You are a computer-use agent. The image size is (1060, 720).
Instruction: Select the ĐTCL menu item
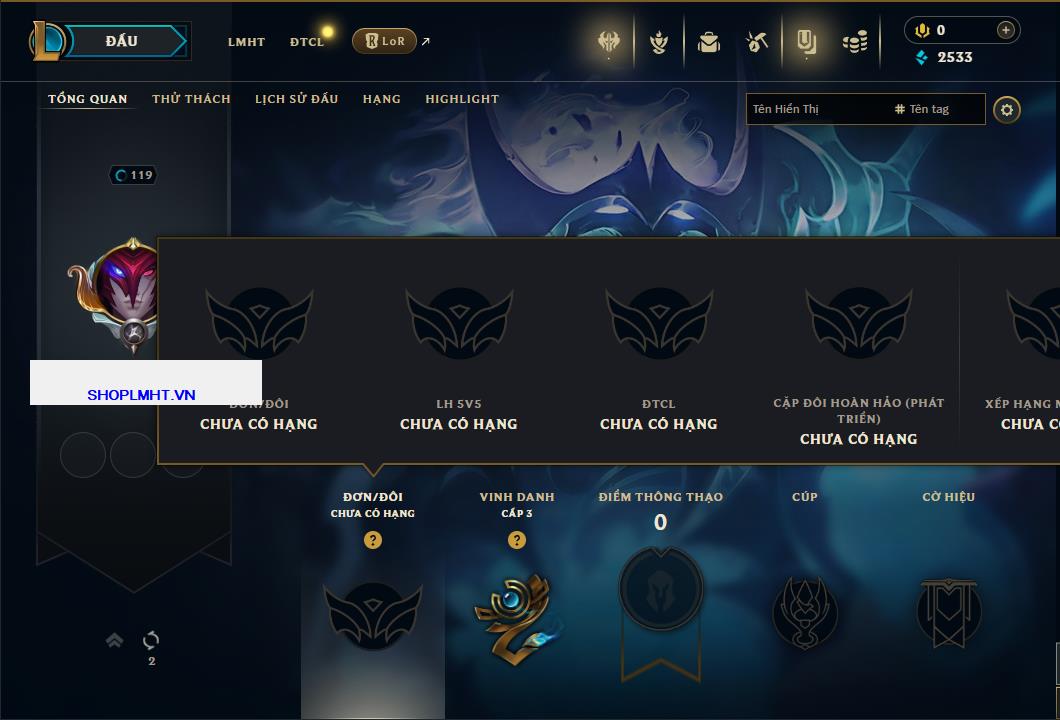(x=307, y=42)
